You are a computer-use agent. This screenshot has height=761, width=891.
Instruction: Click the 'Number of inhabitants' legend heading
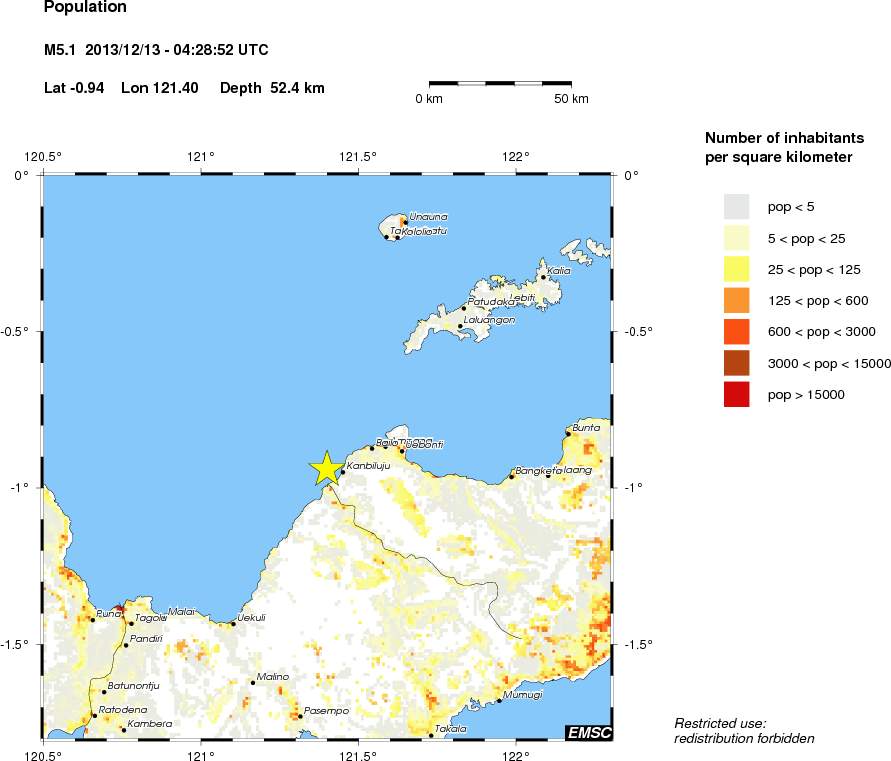(784, 138)
